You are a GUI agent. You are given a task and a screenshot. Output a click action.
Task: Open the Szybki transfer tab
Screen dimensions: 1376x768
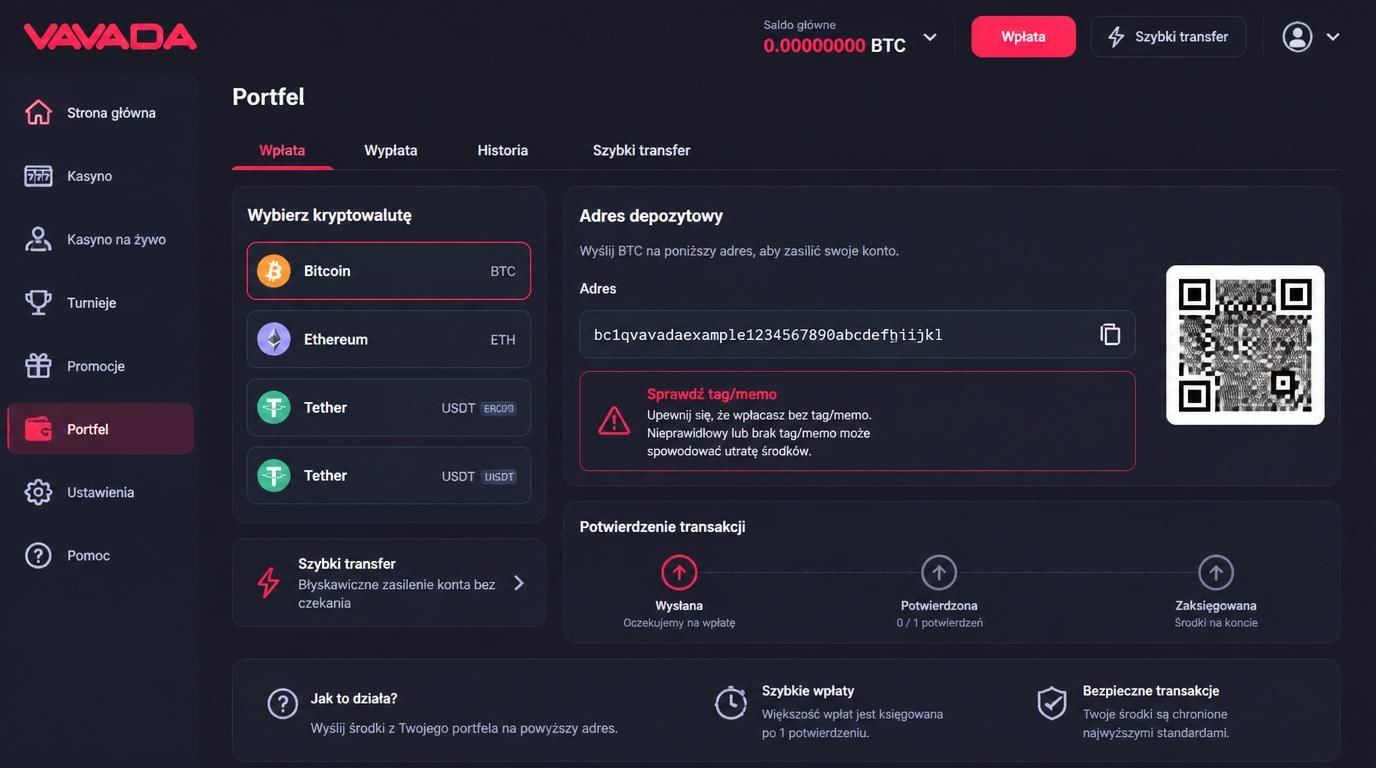pos(642,150)
